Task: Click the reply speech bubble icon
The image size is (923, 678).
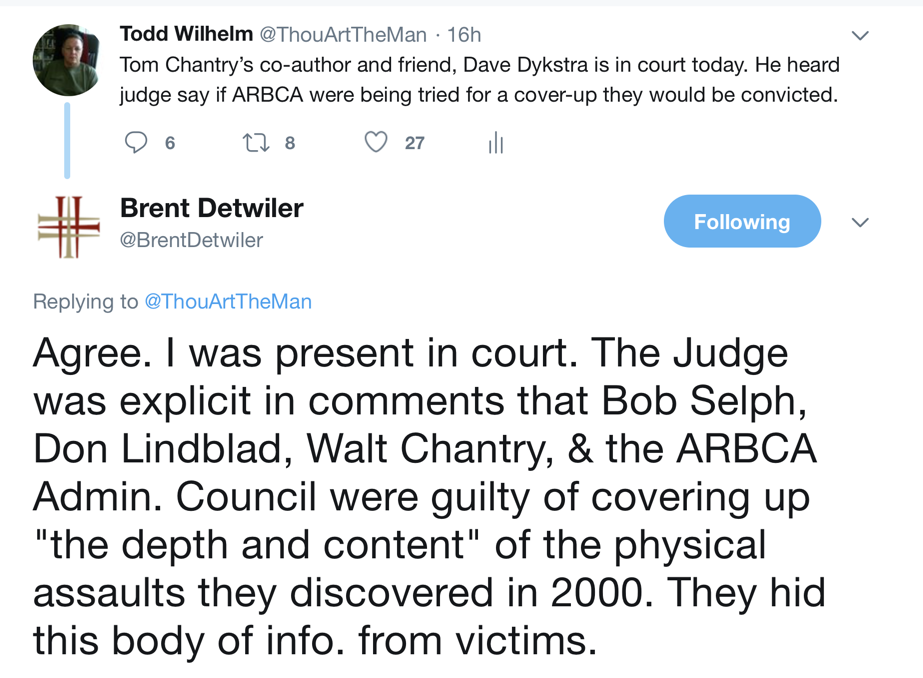Action: click(x=136, y=143)
